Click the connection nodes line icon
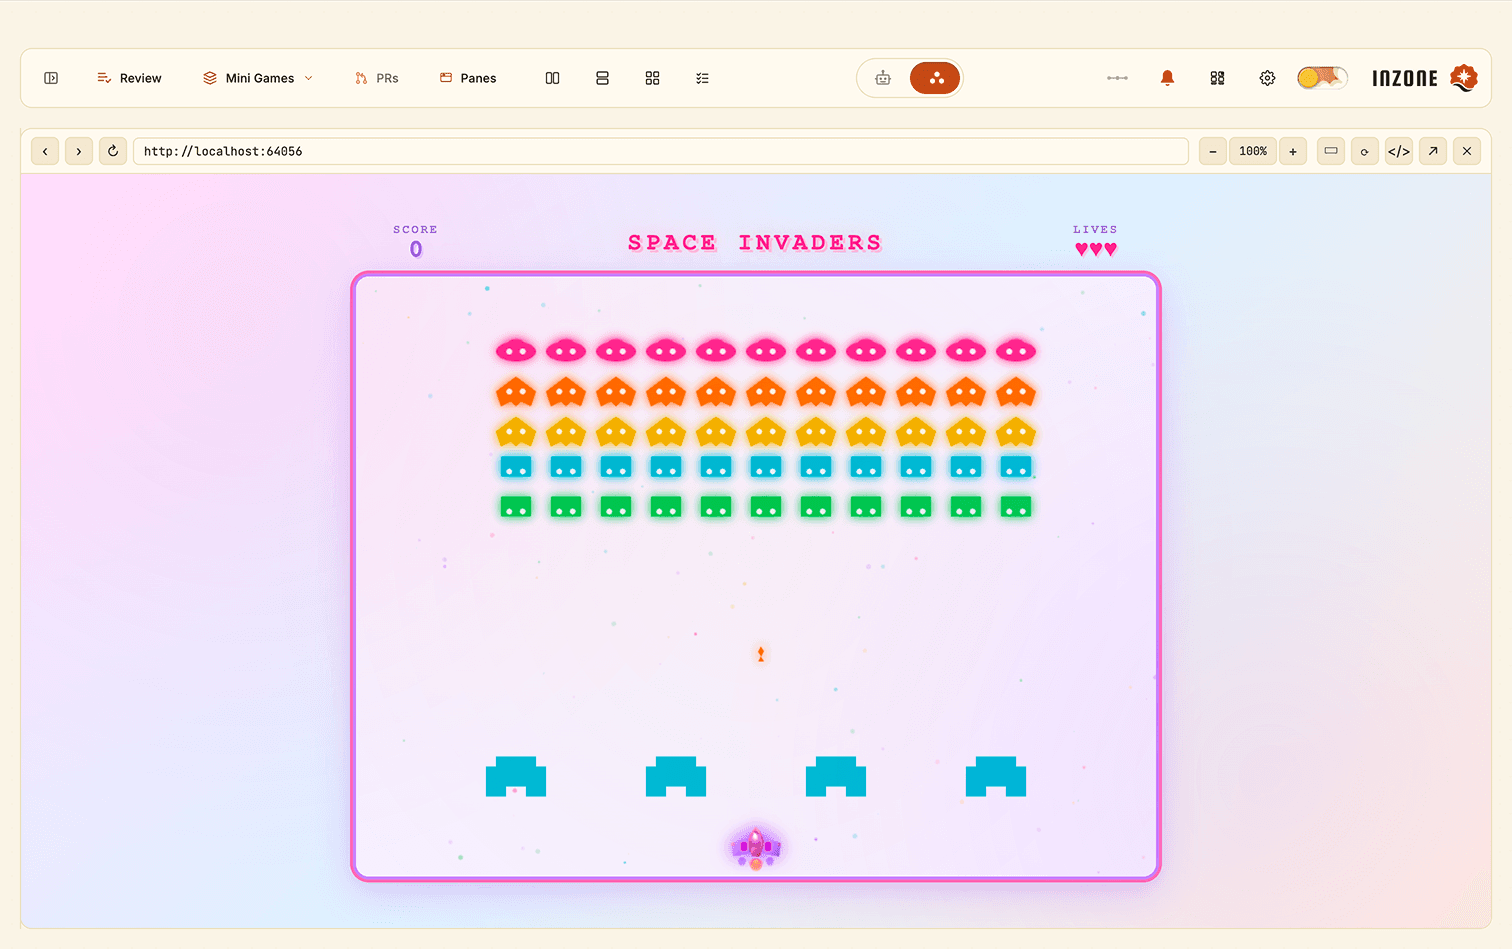The image size is (1512, 949). (1117, 78)
